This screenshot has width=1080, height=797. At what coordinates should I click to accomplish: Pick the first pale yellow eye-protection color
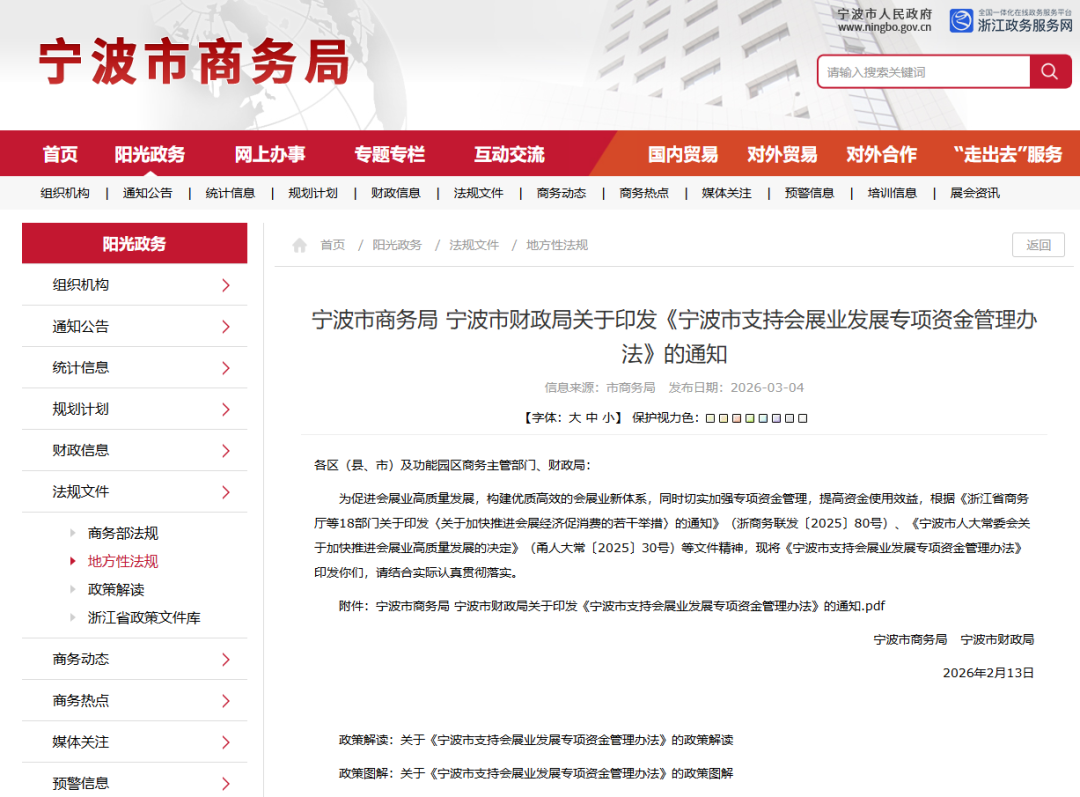[x=710, y=418]
